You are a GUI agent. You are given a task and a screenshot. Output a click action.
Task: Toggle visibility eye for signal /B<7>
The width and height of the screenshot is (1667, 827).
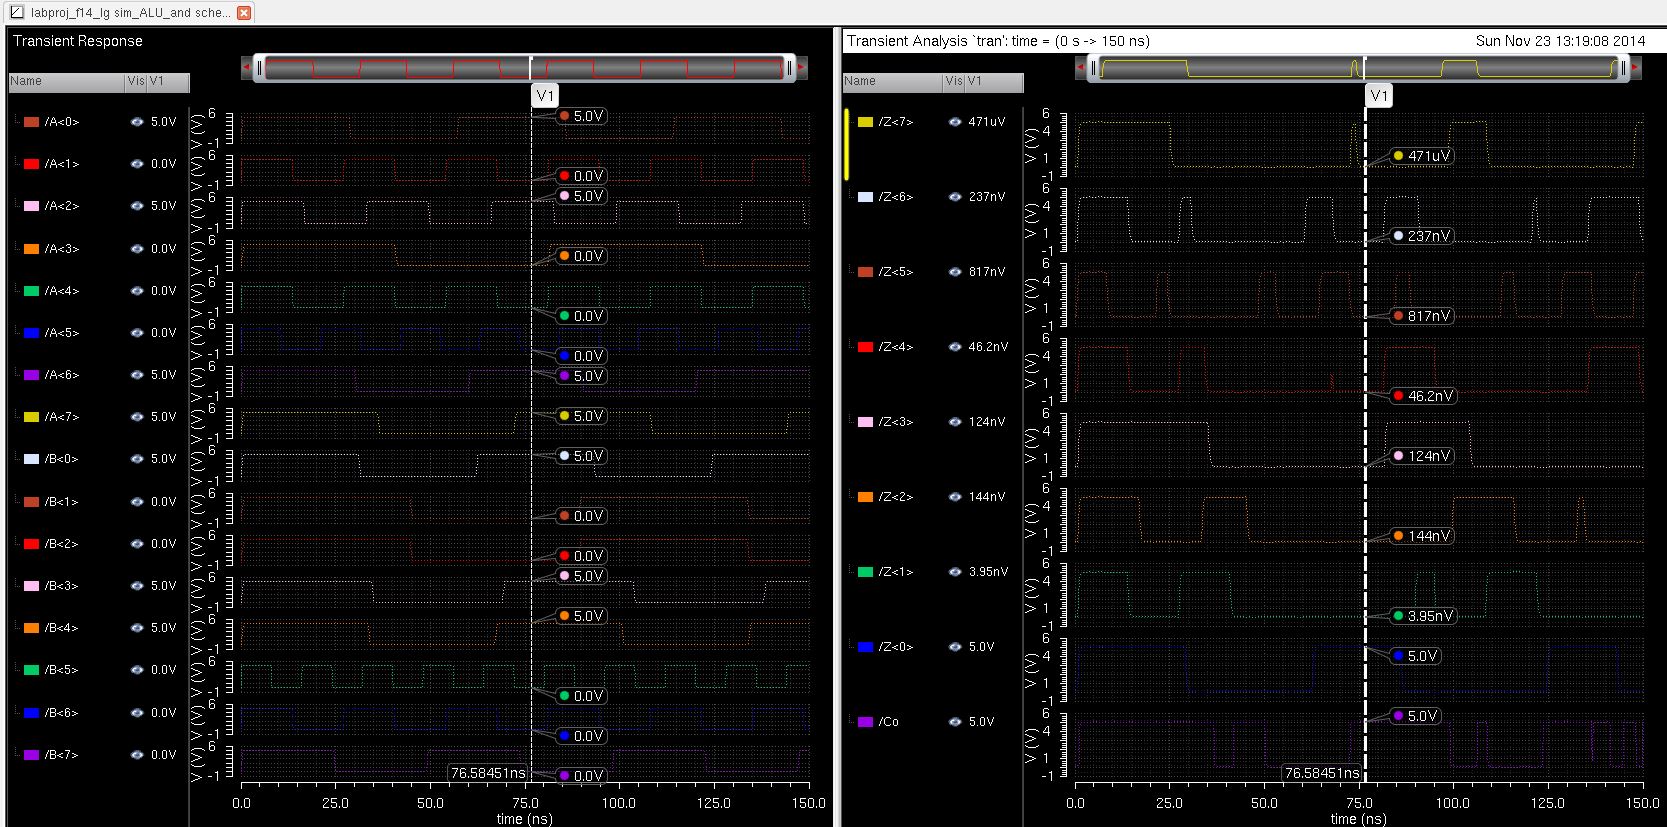point(137,755)
